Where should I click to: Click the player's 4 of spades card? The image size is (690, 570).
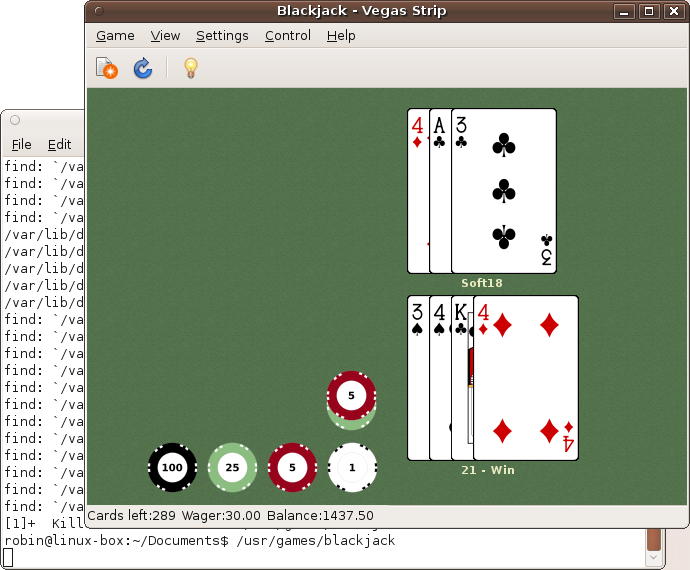pos(440,378)
